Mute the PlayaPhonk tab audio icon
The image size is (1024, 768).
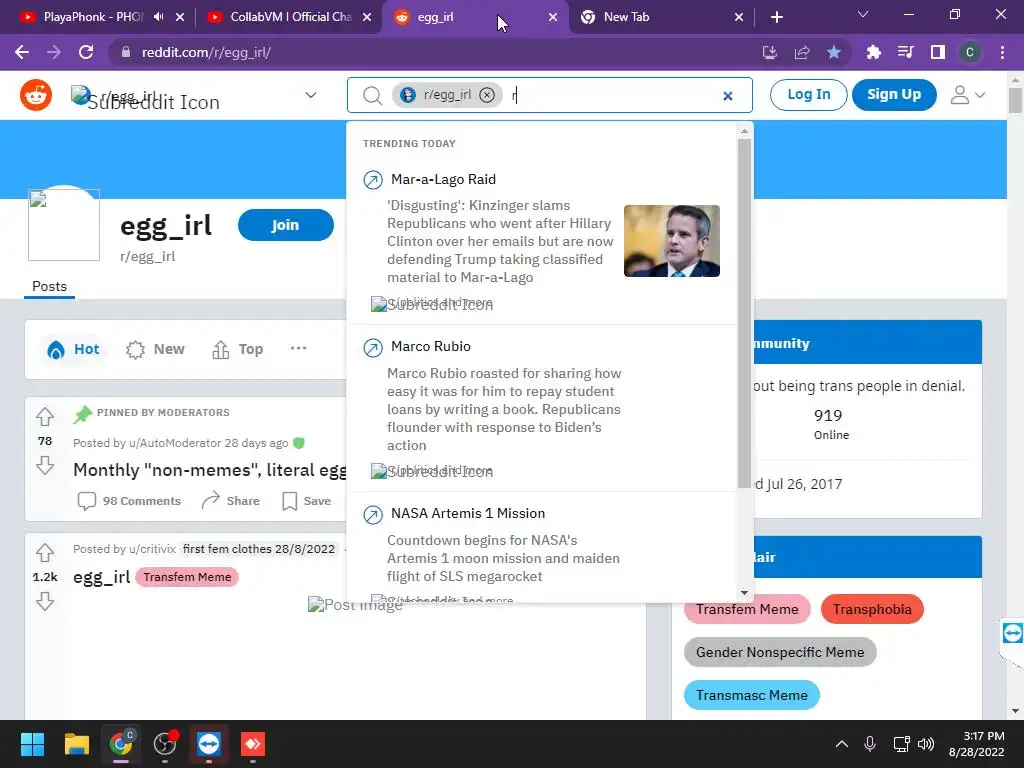pos(159,17)
